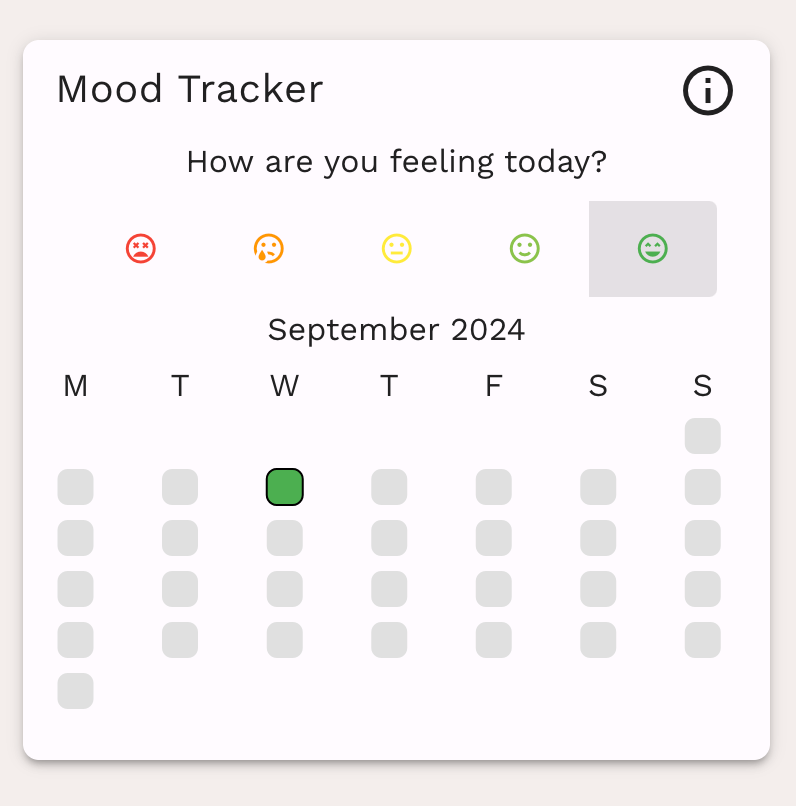
Task: Pick the yellow neutral face mood
Action: coord(397,249)
